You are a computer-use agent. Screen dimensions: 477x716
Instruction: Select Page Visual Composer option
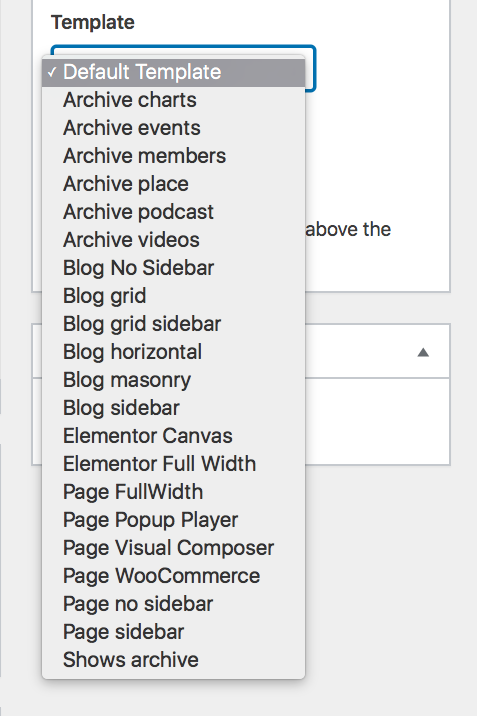(173, 548)
